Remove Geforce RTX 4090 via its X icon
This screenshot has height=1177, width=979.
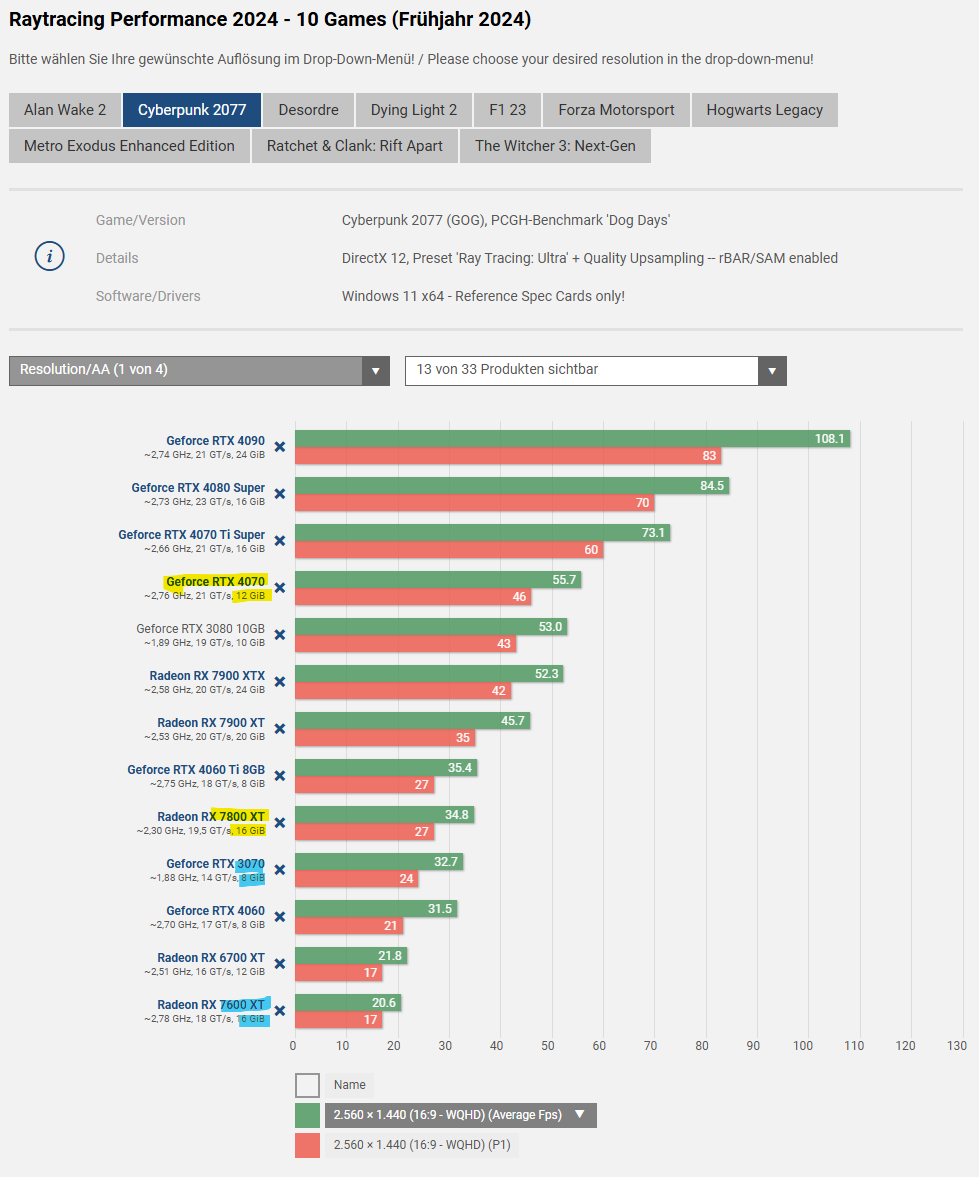280,447
